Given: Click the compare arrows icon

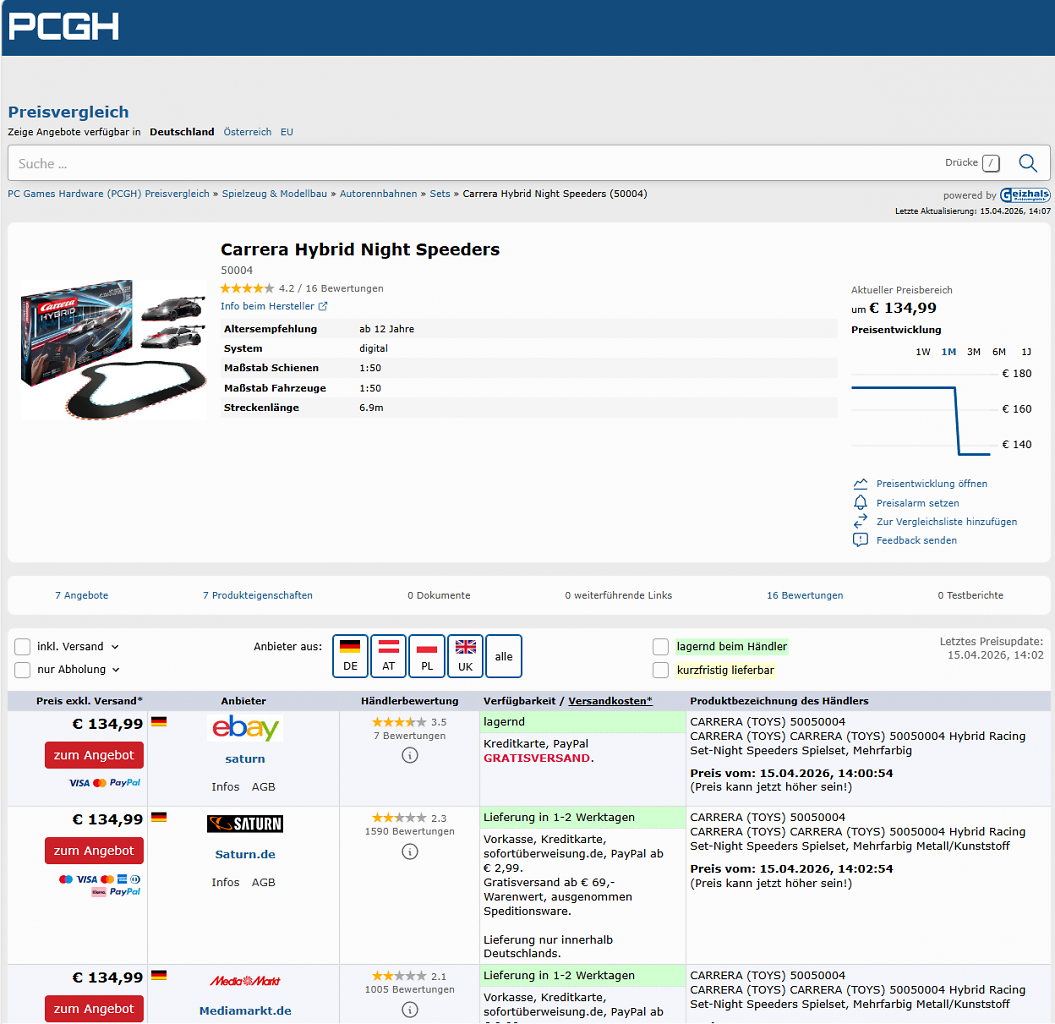Looking at the screenshot, I should point(860,521).
